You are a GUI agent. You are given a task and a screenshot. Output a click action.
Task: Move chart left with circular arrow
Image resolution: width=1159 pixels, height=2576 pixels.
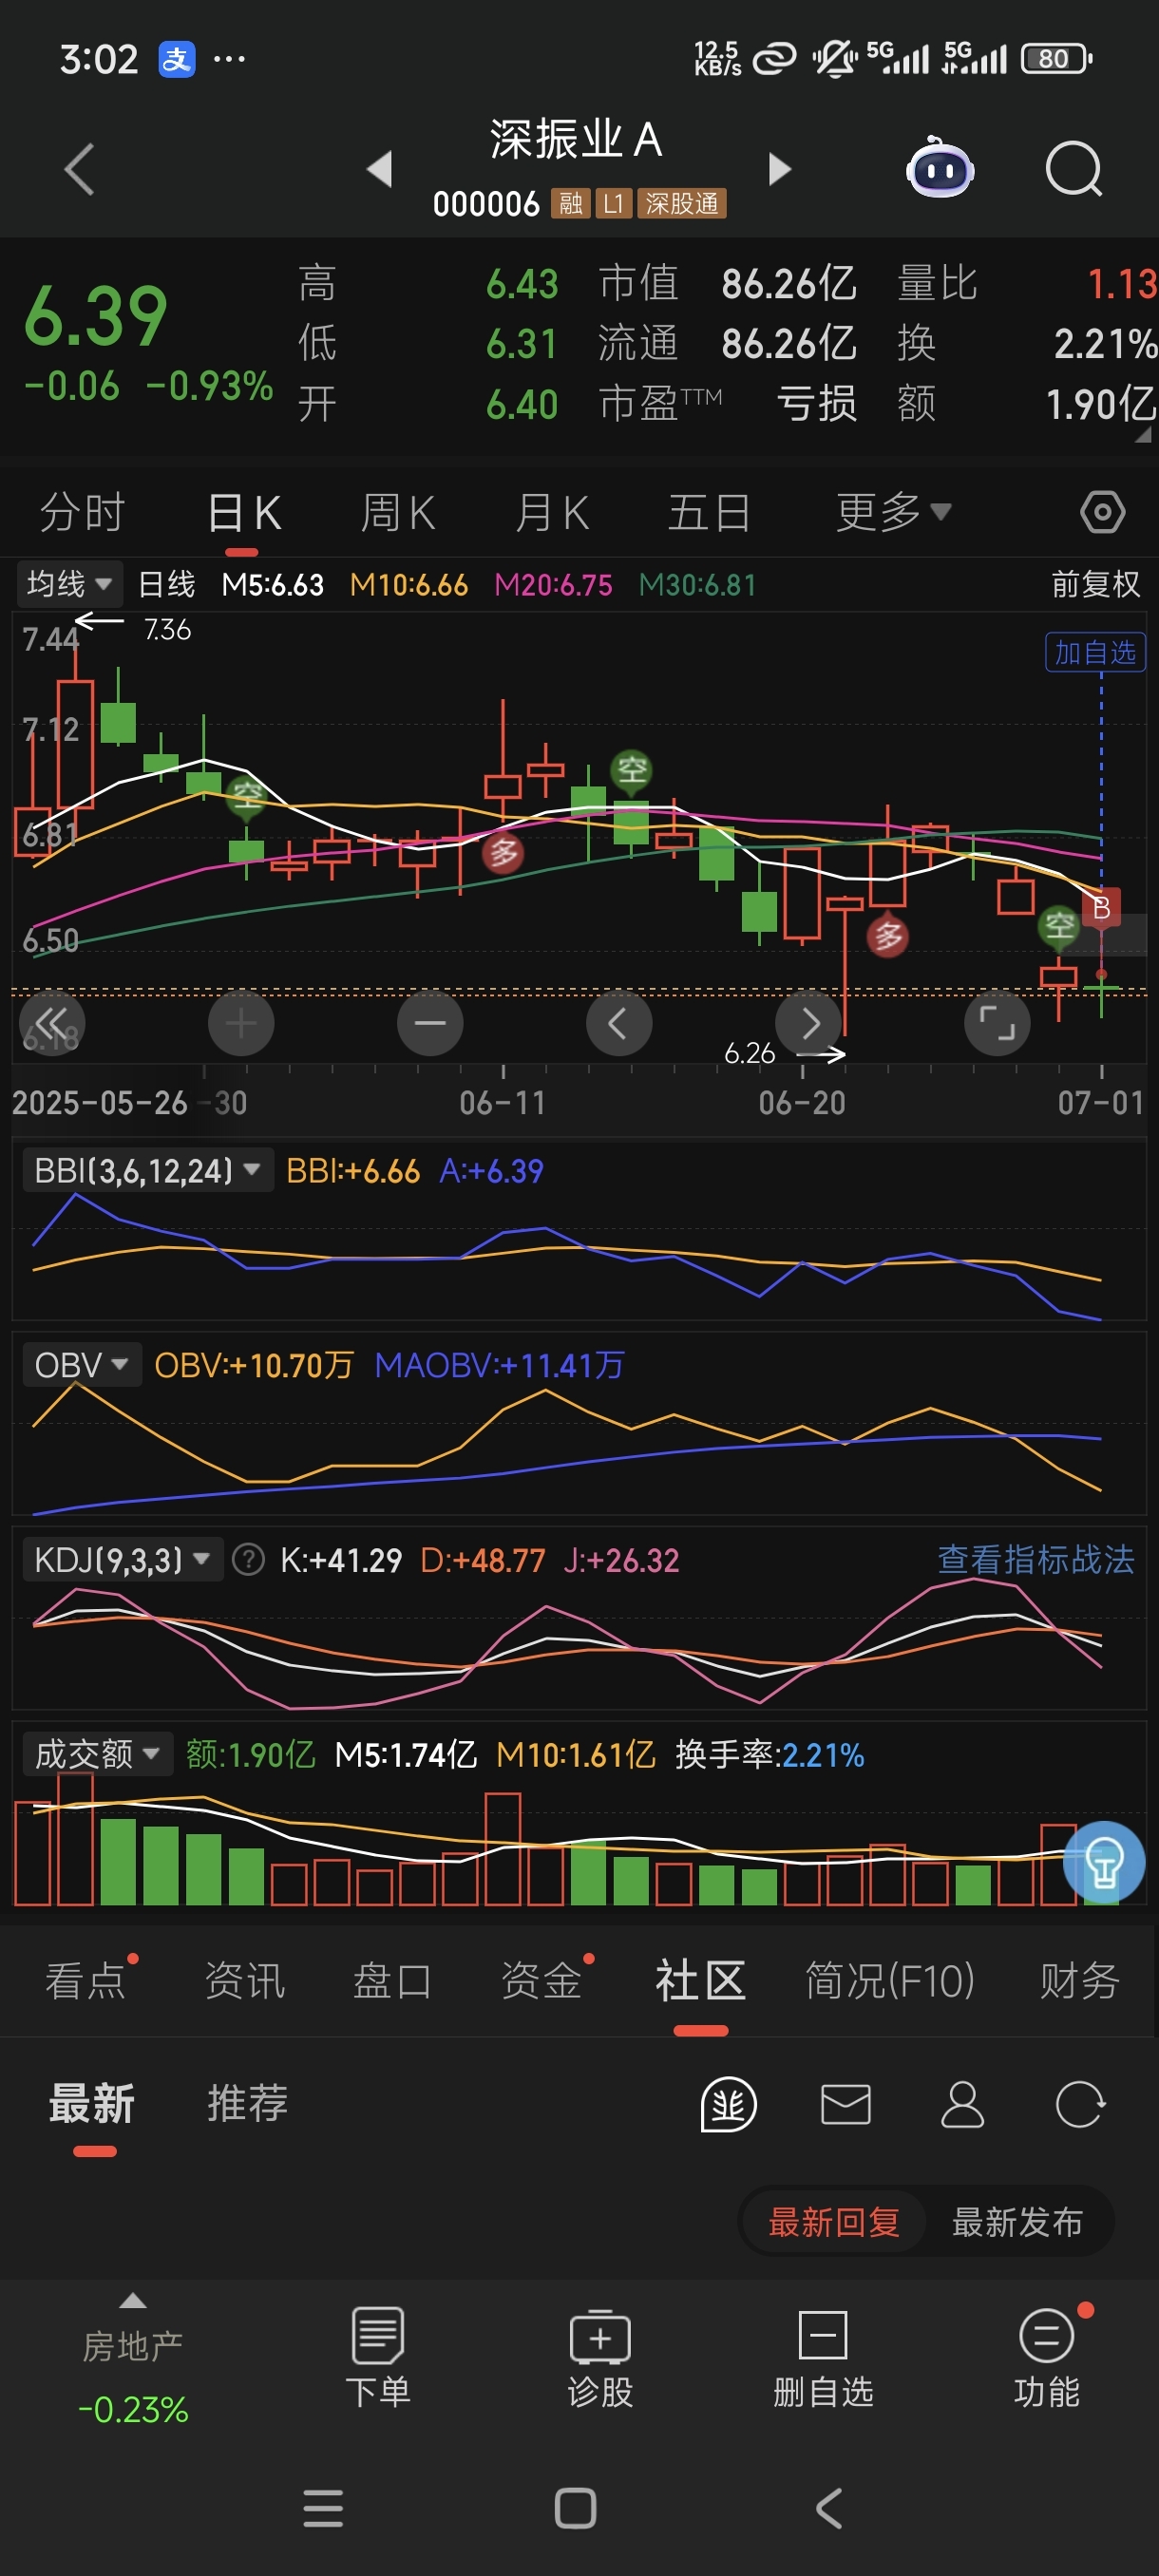(x=618, y=1022)
